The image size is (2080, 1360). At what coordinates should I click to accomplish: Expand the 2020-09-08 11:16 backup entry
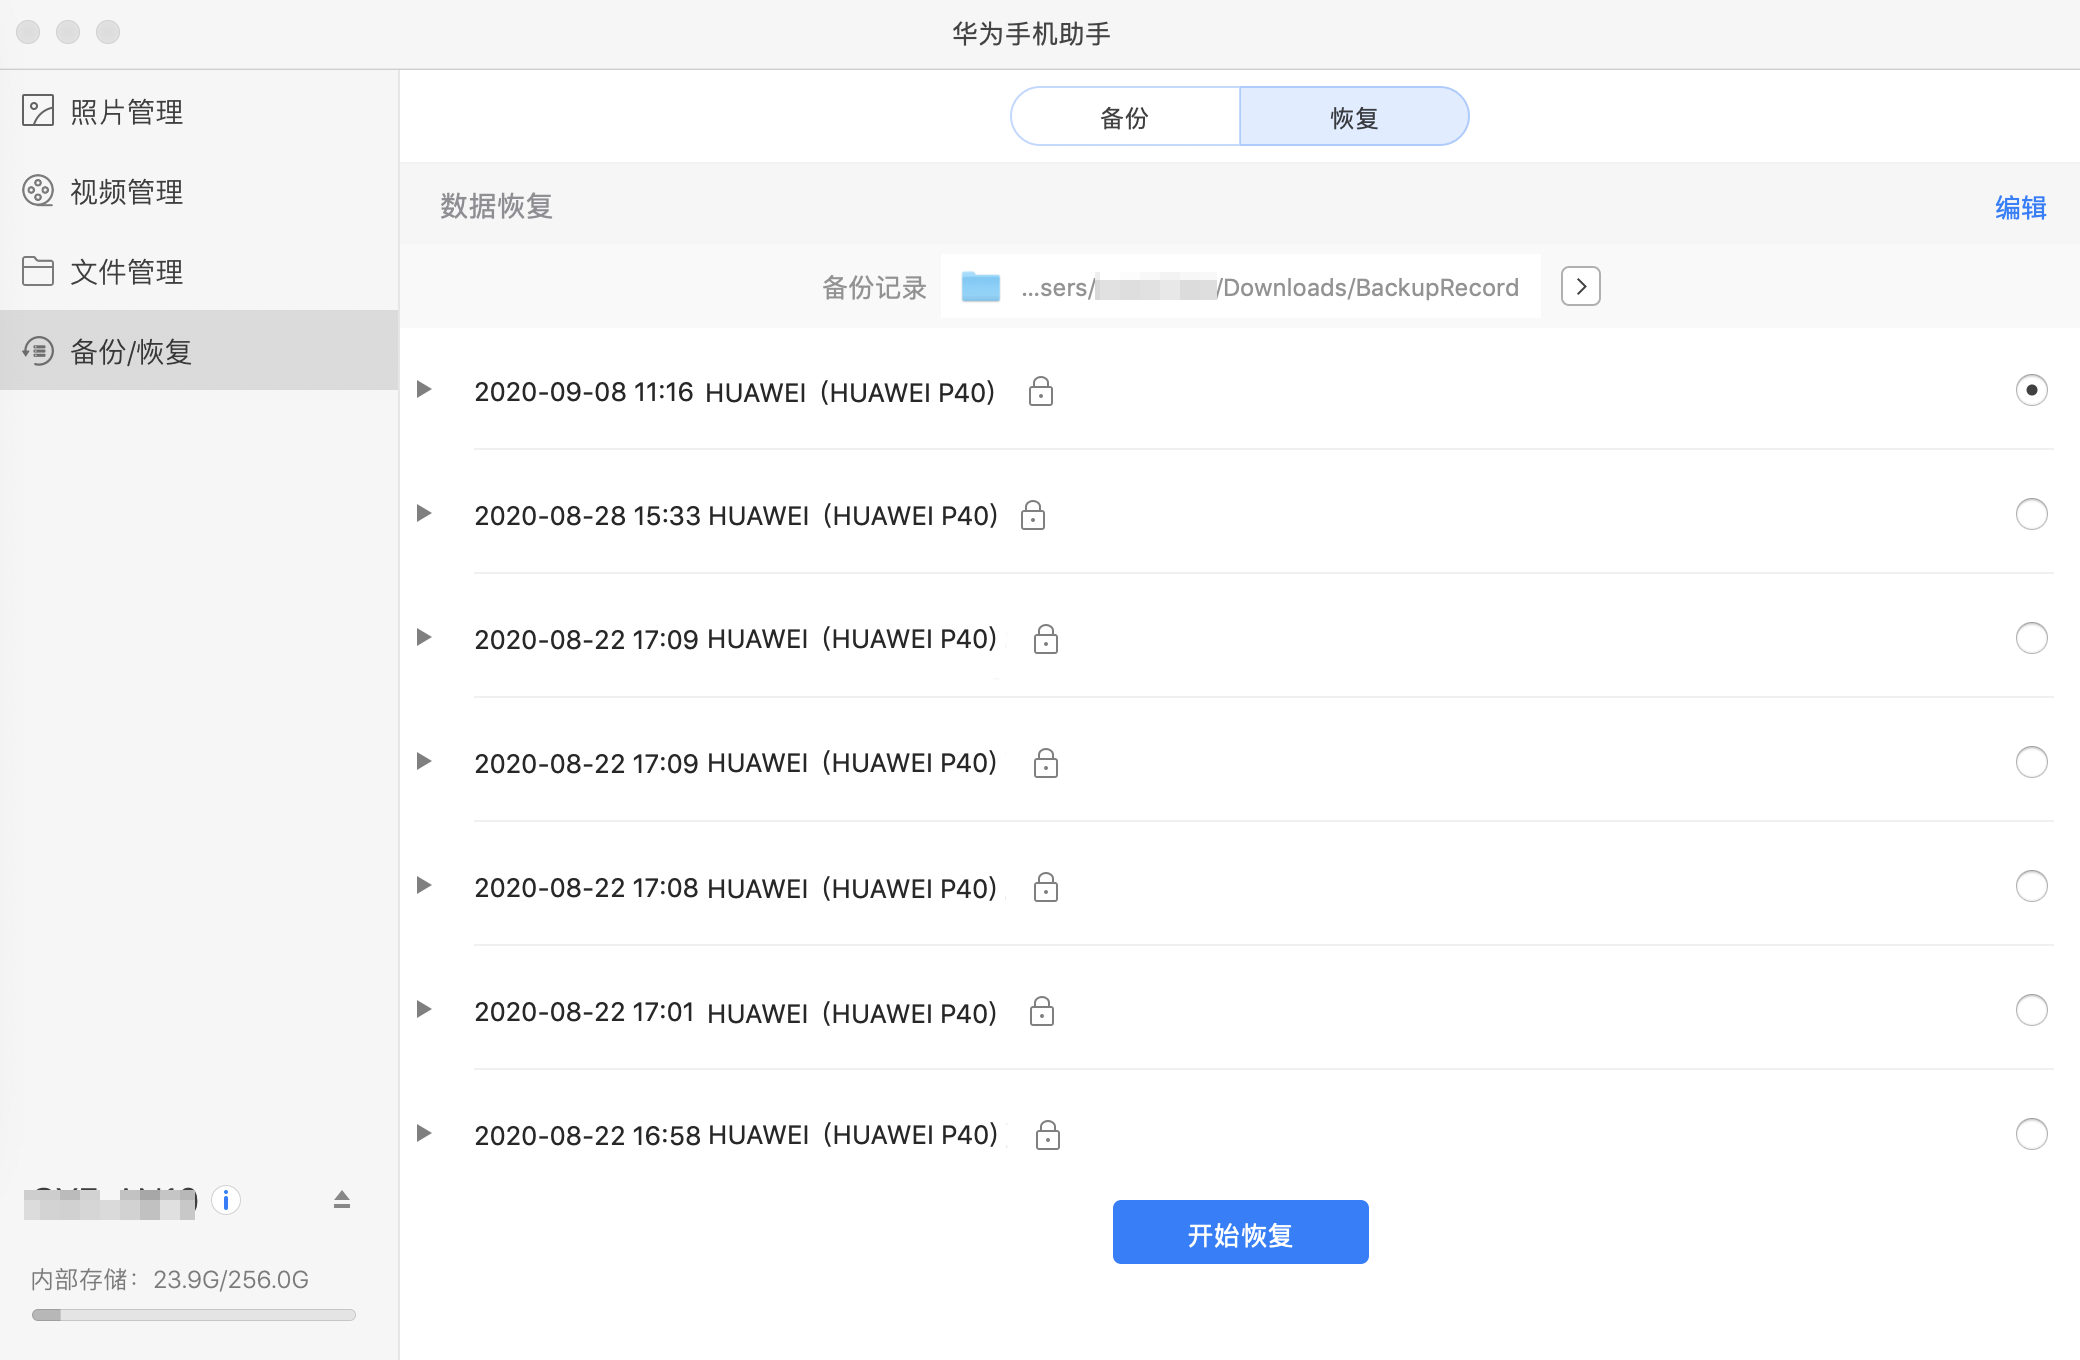click(x=424, y=390)
